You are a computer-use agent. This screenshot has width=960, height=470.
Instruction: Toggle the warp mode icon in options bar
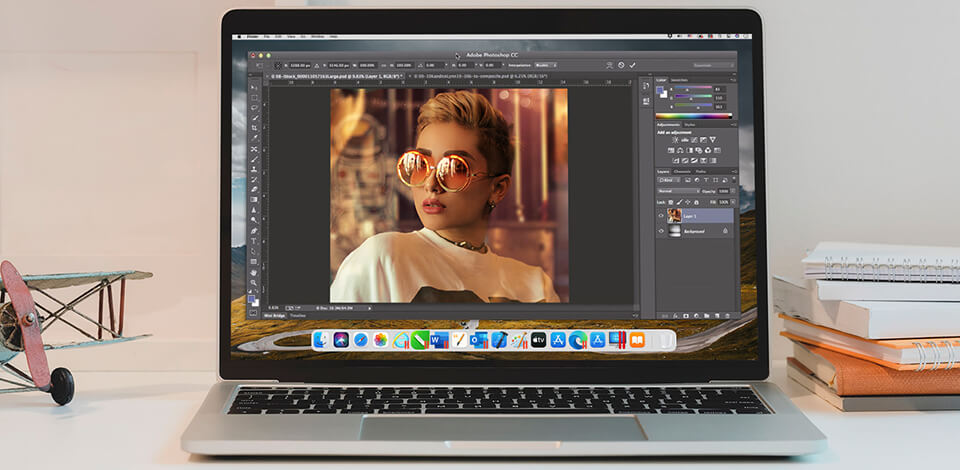[607, 65]
